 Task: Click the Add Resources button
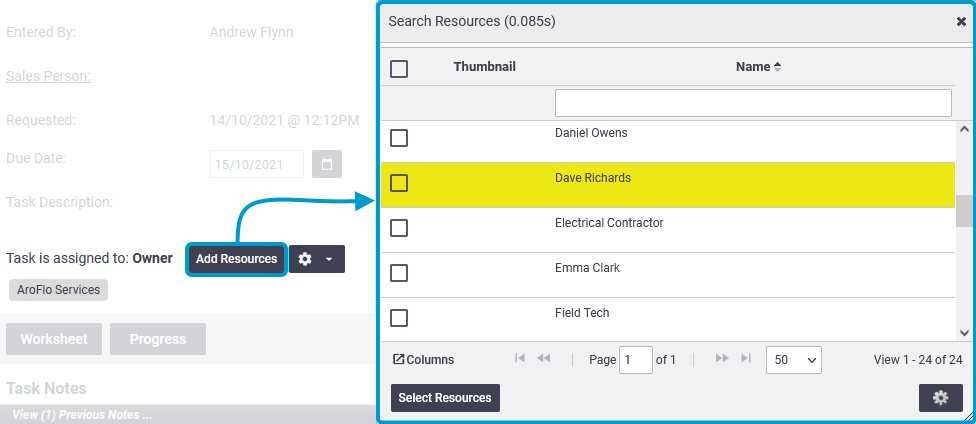pos(237,259)
